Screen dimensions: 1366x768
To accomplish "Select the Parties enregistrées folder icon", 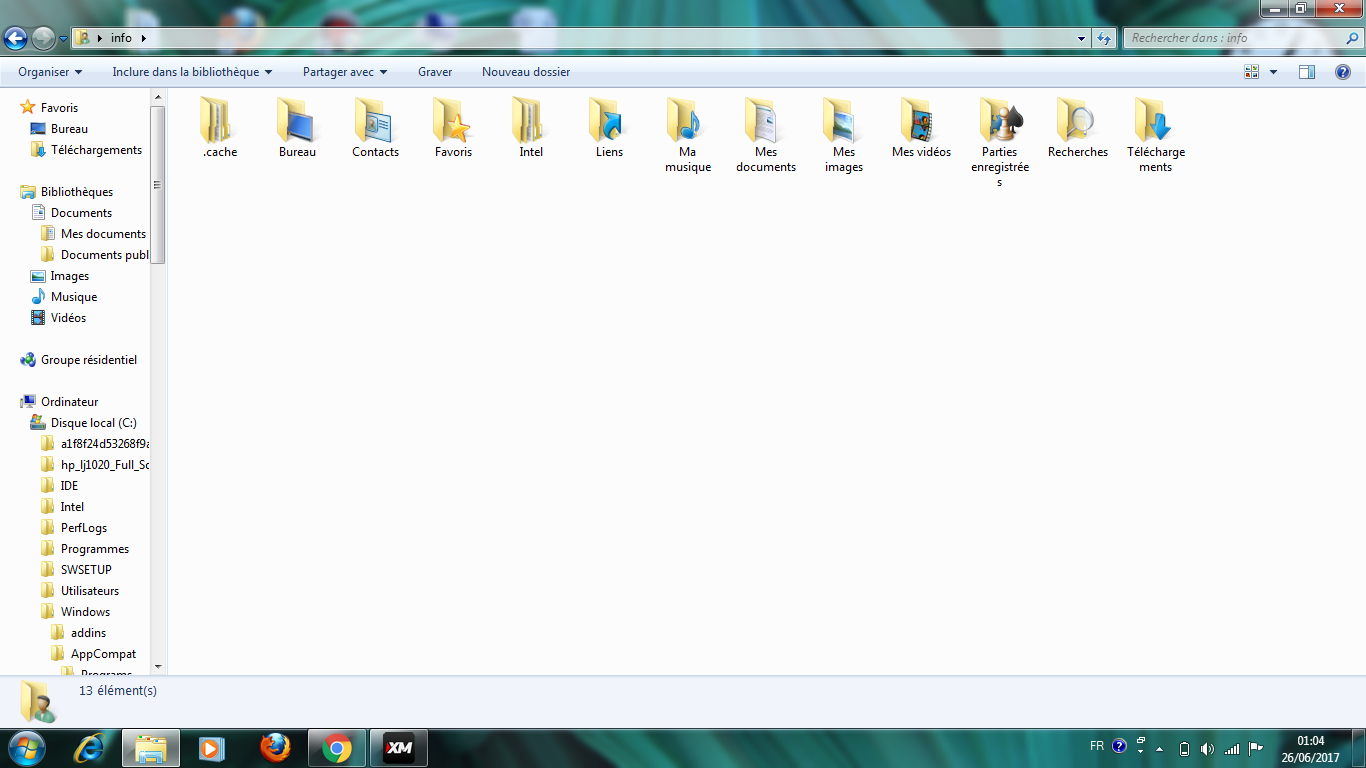I will point(999,121).
